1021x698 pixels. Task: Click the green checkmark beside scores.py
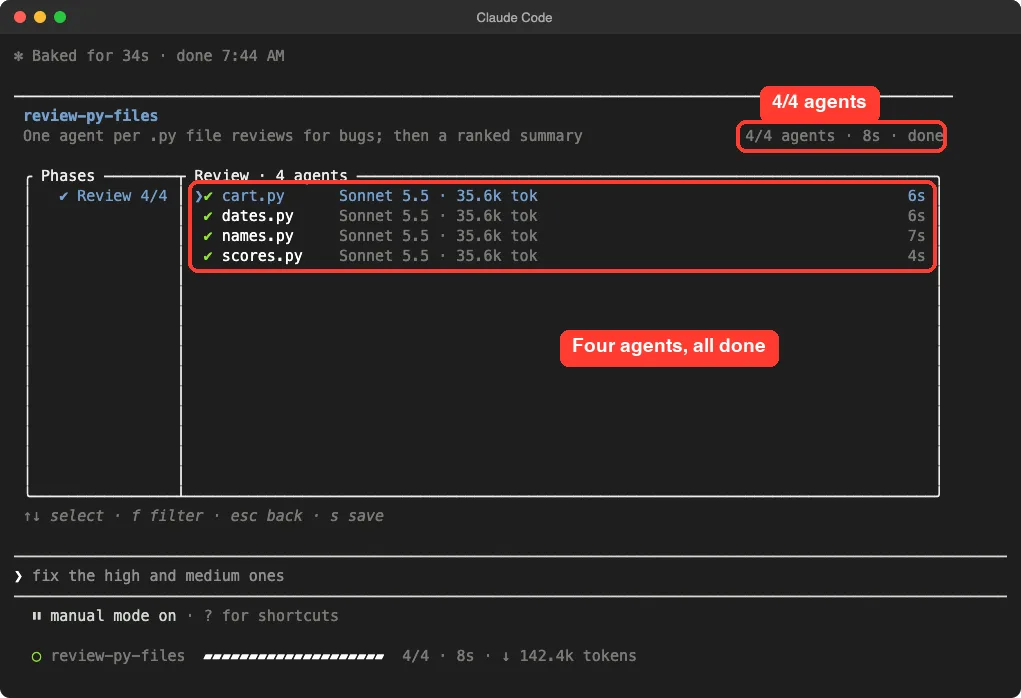click(208, 256)
